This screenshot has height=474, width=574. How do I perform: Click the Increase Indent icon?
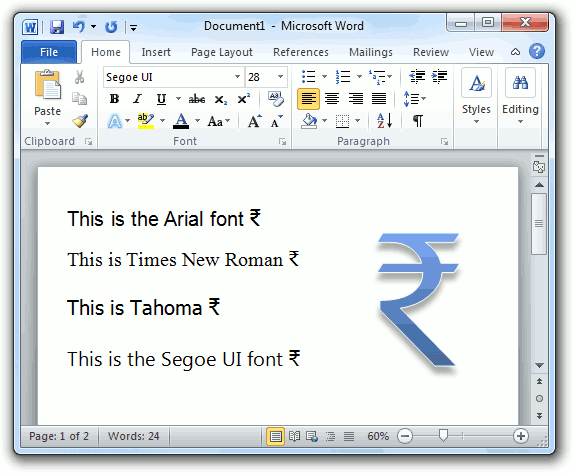(x=439, y=76)
